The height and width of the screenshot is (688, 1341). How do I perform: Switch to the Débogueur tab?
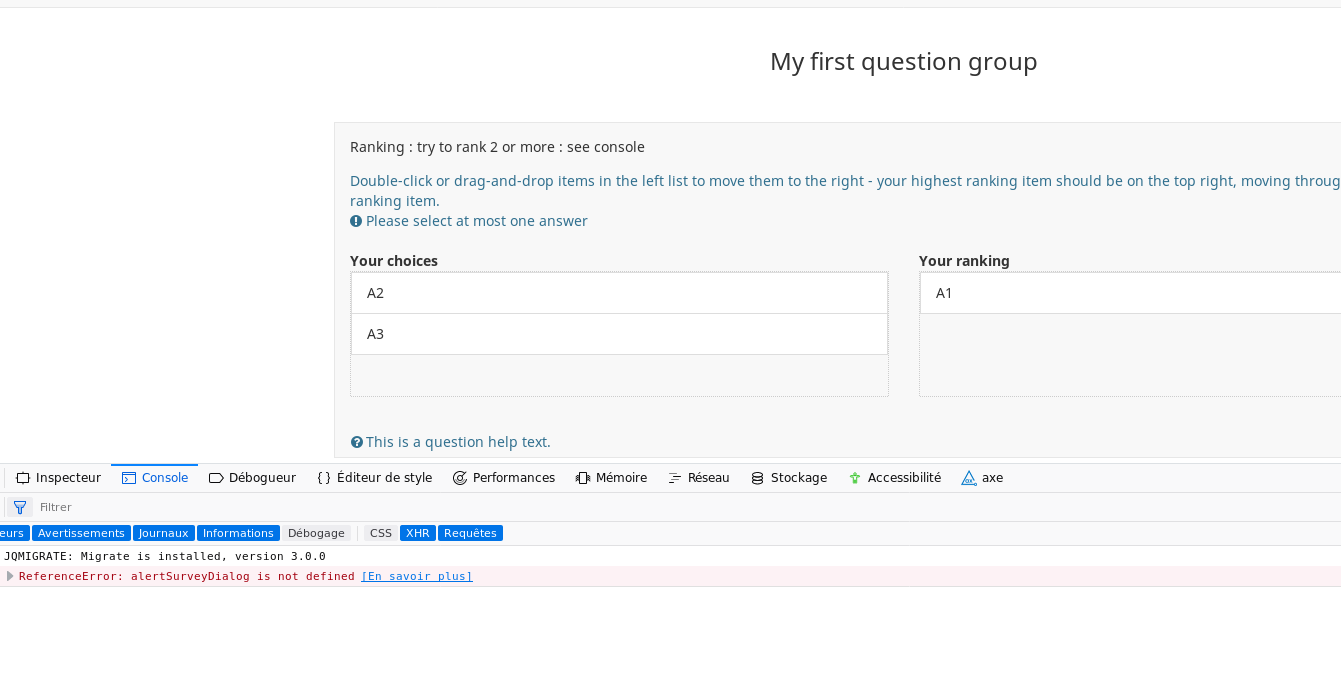click(252, 478)
